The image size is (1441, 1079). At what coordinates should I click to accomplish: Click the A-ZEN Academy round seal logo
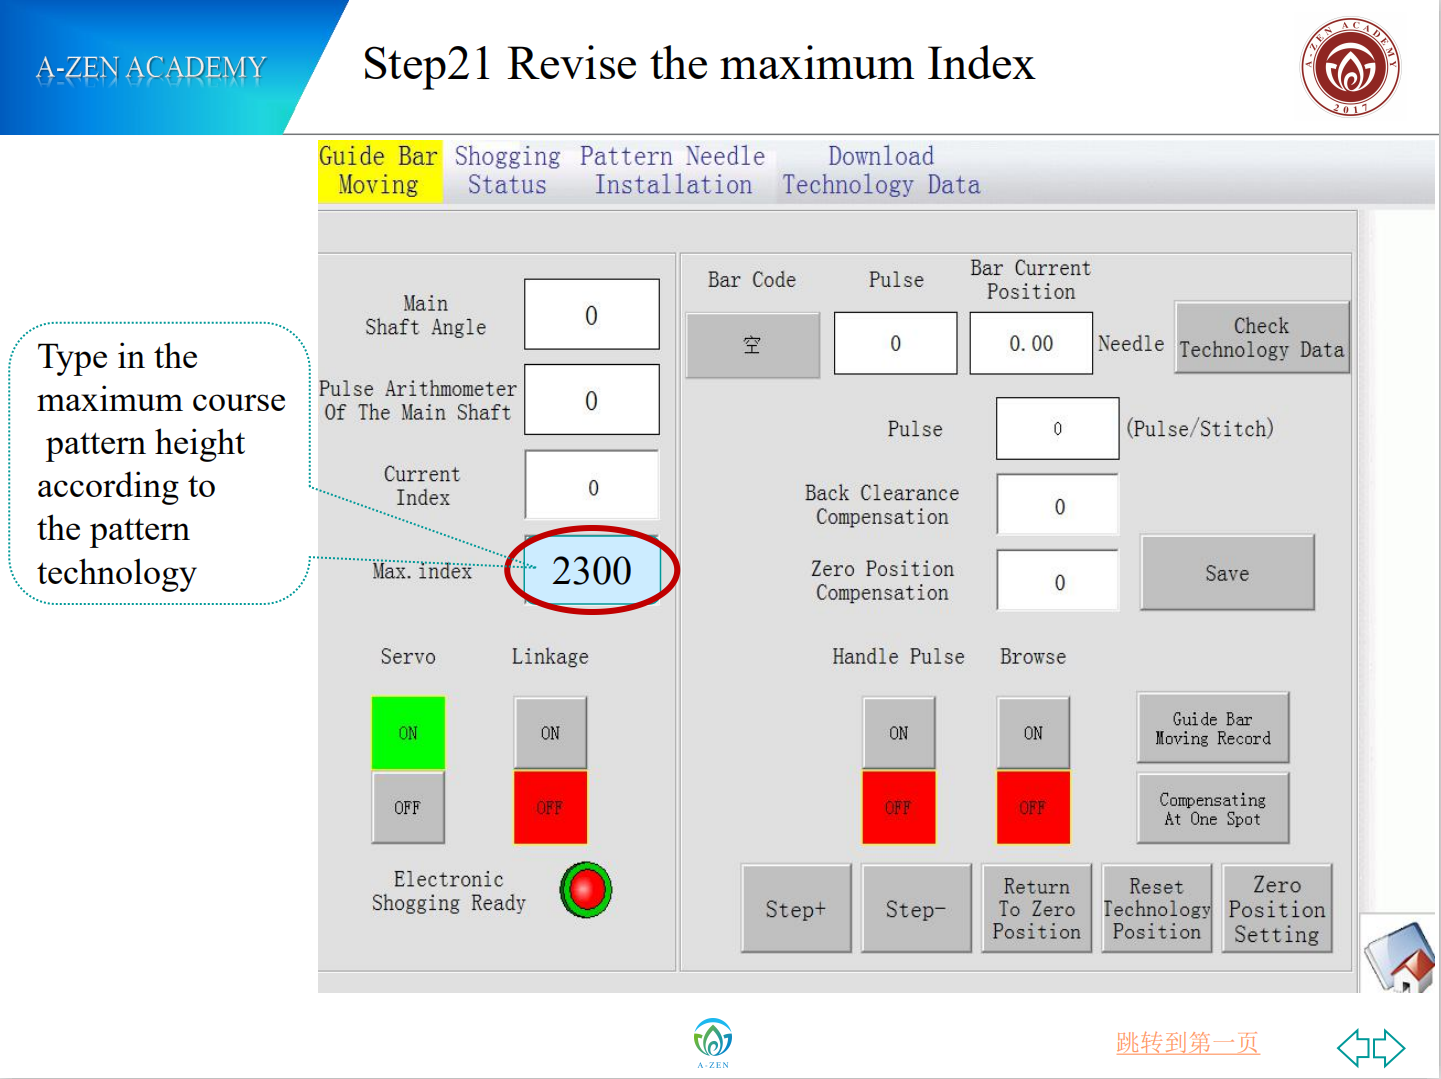[x=1350, y=67]
